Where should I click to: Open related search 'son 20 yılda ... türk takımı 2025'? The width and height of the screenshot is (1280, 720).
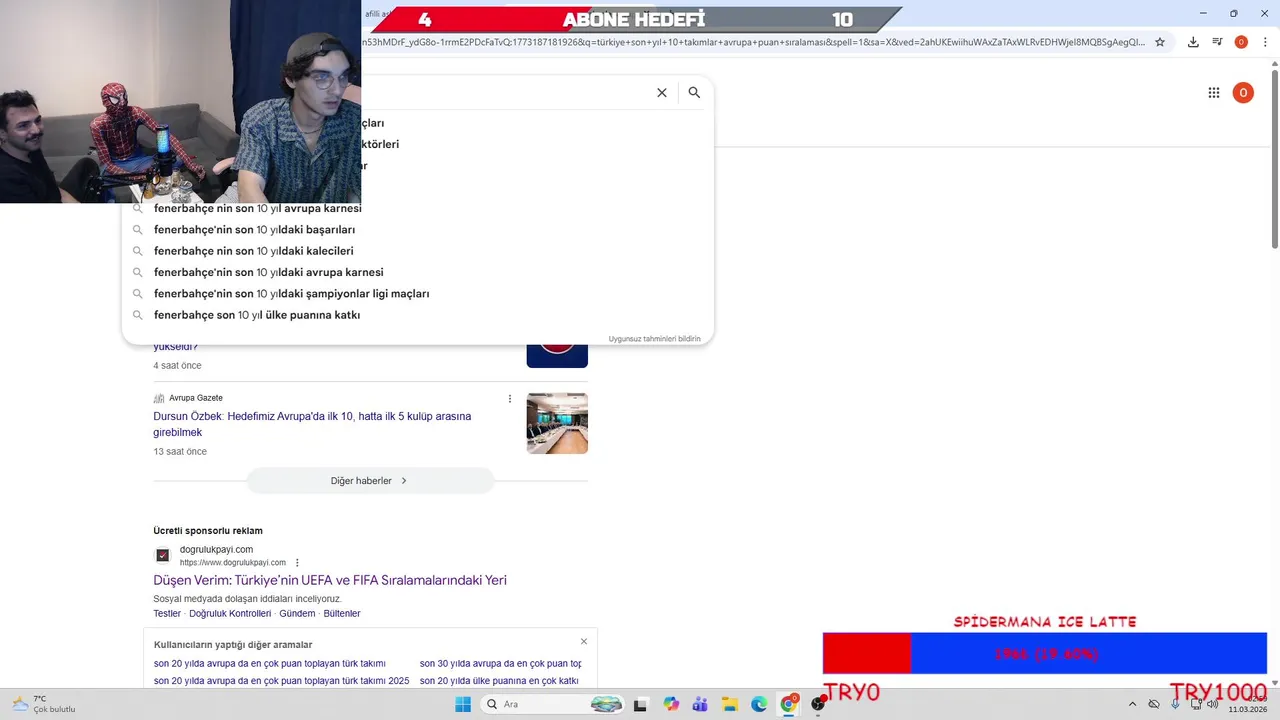[281, 681]
